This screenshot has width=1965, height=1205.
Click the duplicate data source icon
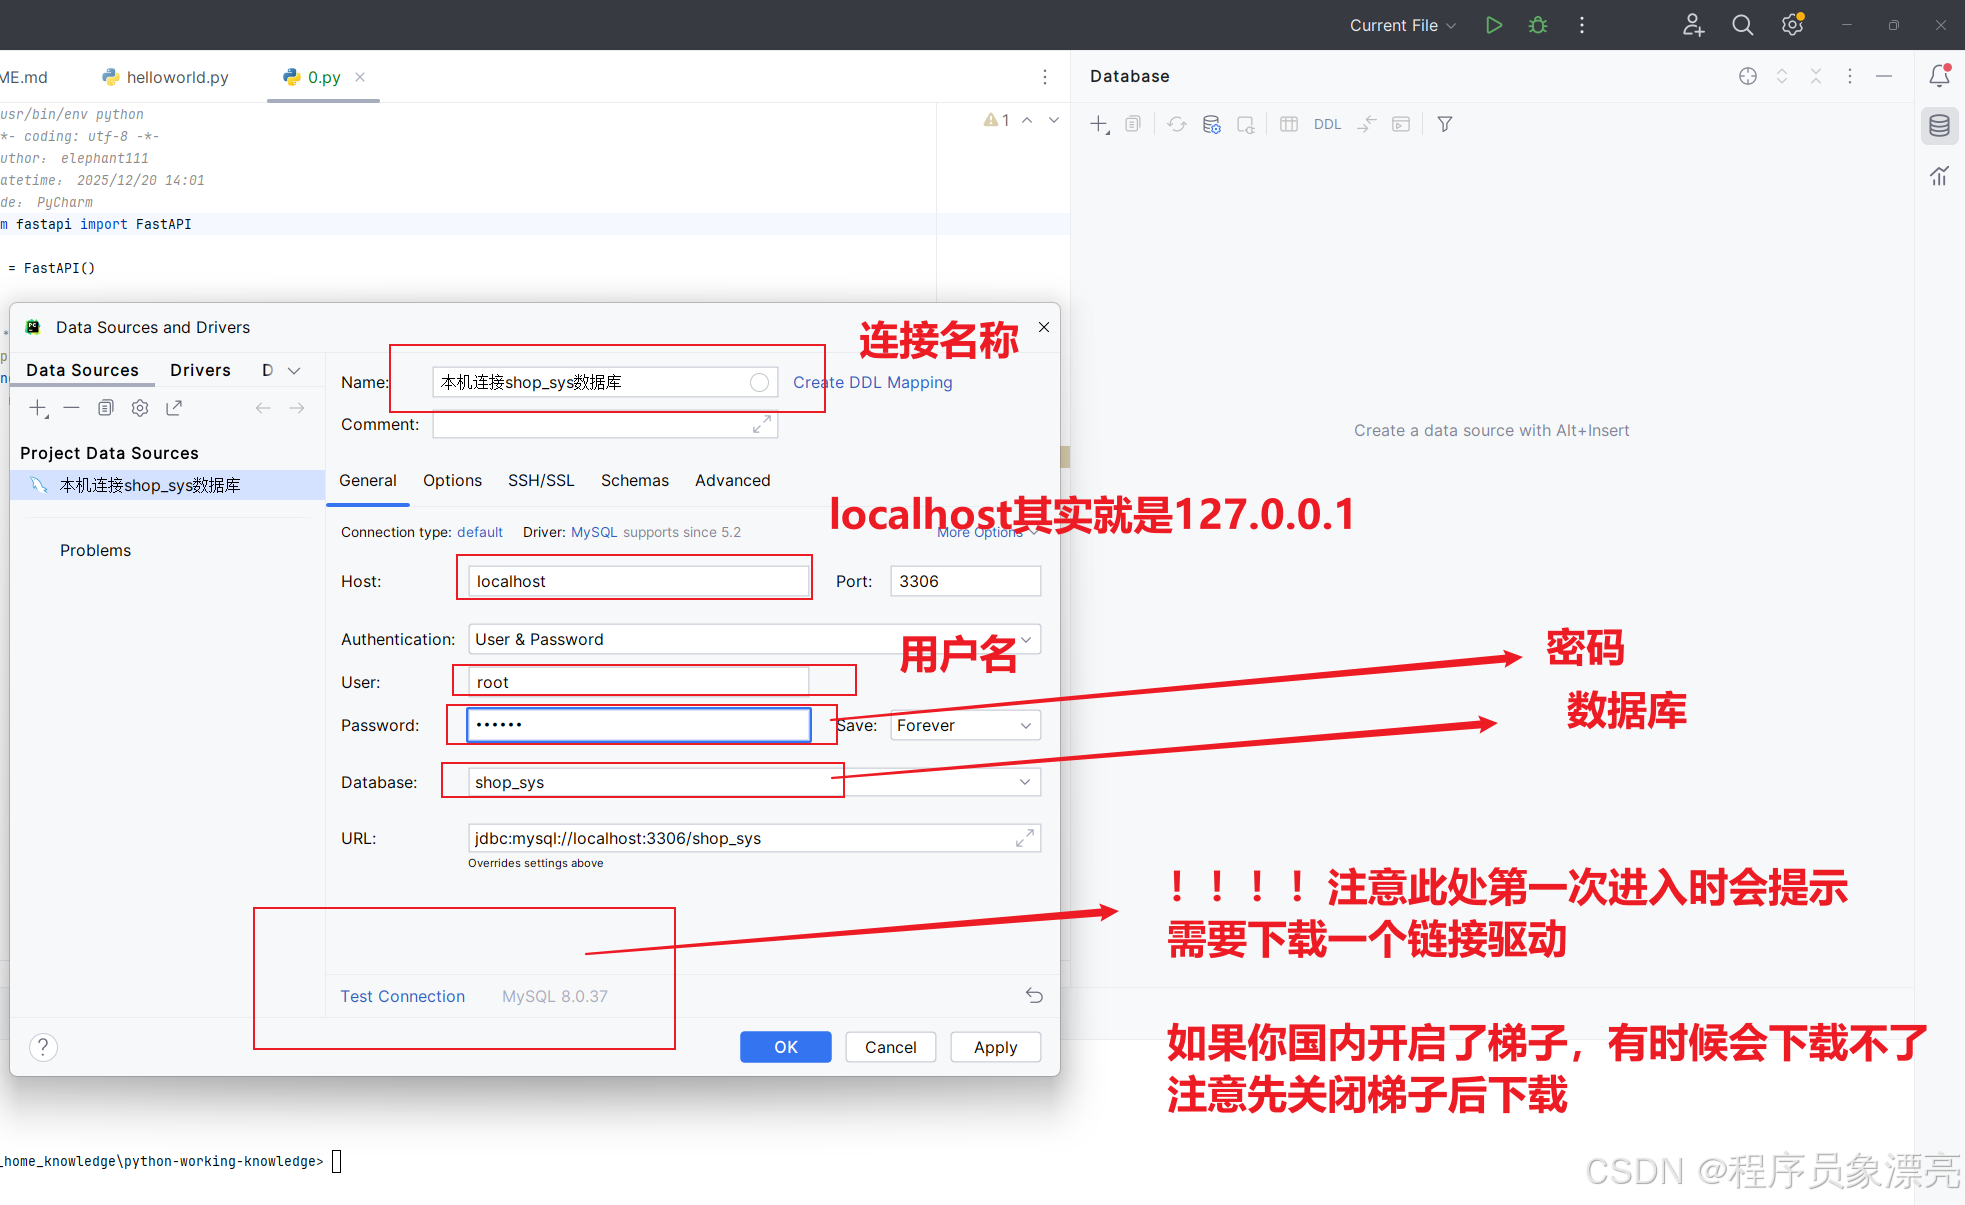(106, 408)
